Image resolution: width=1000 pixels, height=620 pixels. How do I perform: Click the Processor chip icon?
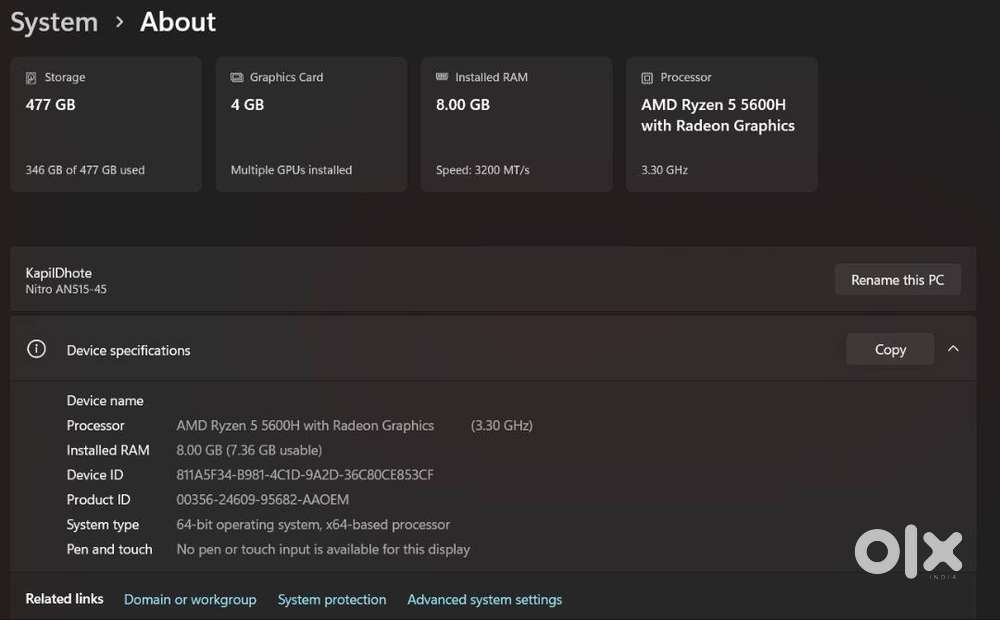(647, 78)
